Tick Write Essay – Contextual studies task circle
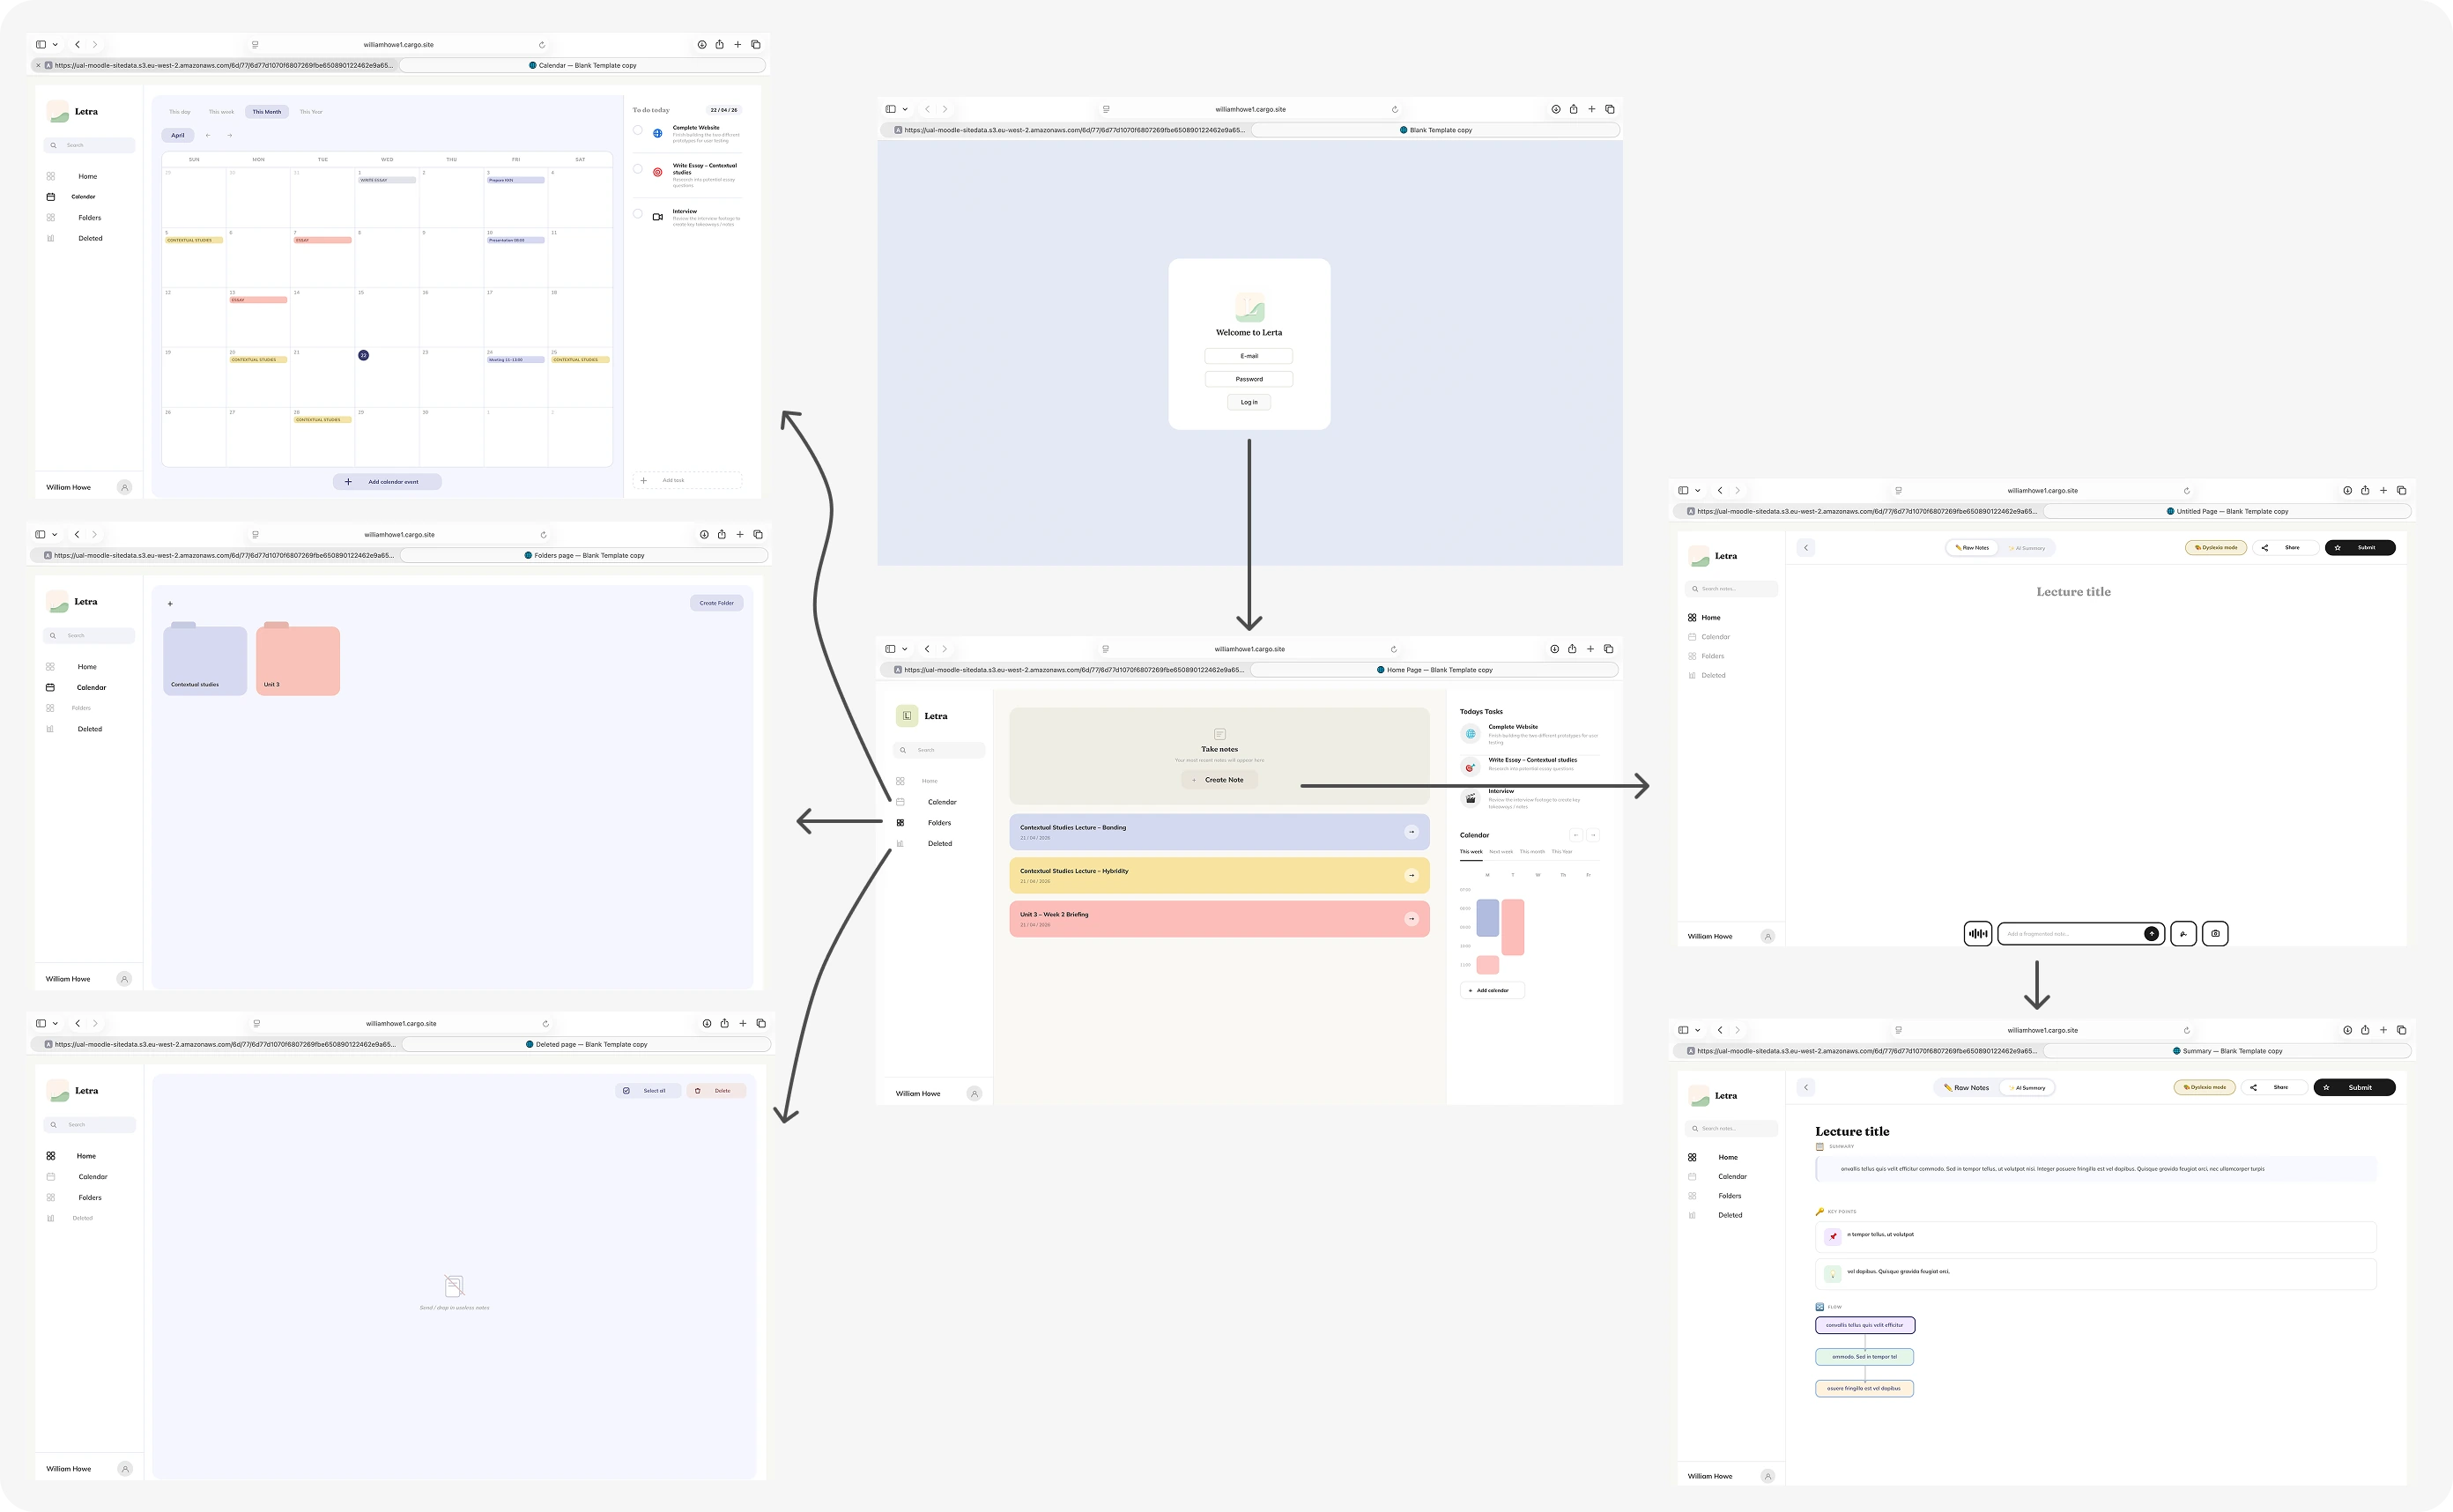Screen dimensions: 2453x1512 [x=638, y=169]
